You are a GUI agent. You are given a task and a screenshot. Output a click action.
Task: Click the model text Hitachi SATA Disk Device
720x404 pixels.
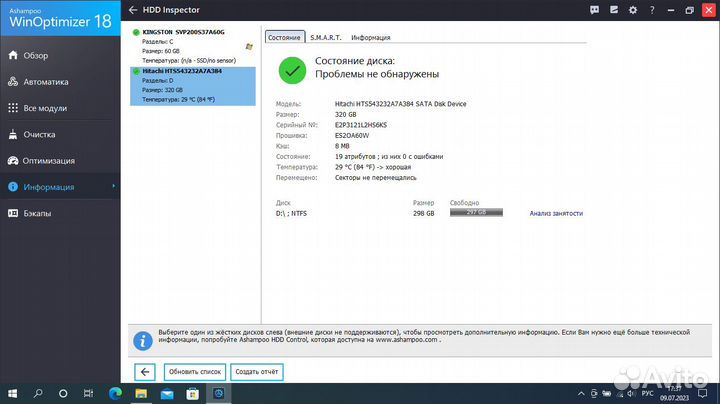[x=400, y=104]
